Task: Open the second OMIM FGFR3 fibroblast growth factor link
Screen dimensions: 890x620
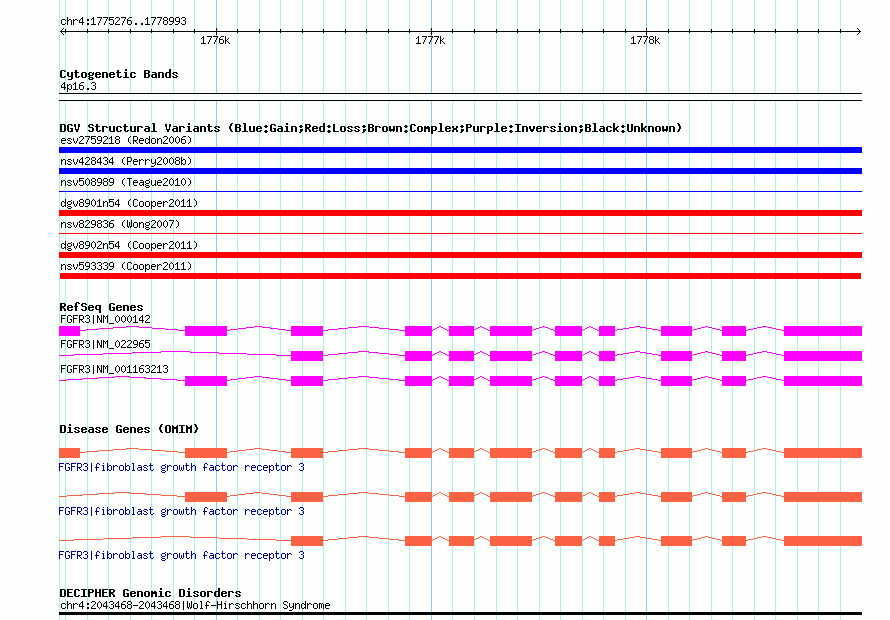Action: tap(181, 512)
